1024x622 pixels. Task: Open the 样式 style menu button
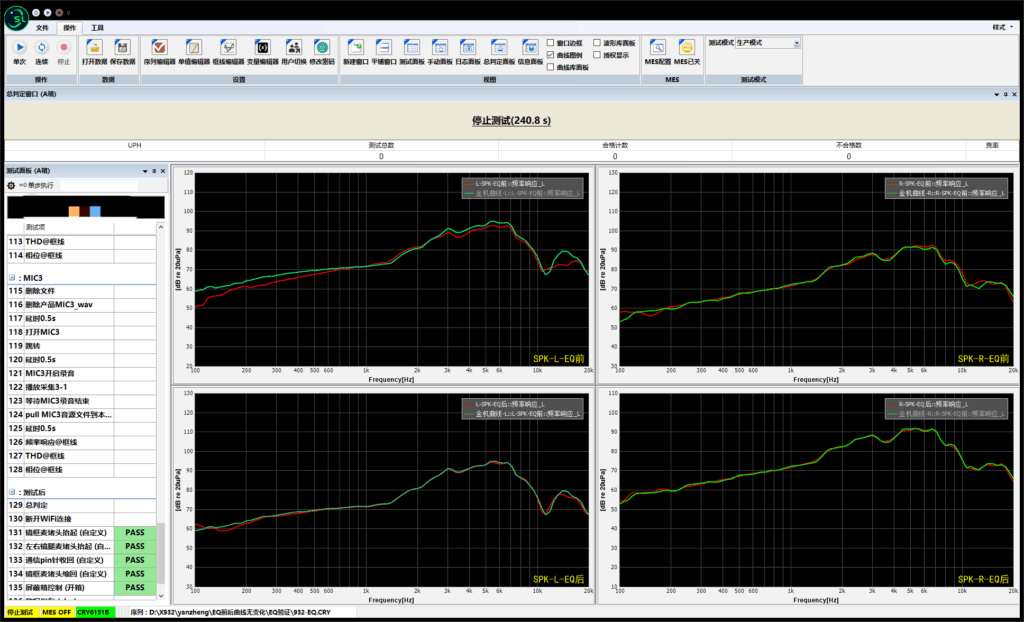(x=1000, y=27)
